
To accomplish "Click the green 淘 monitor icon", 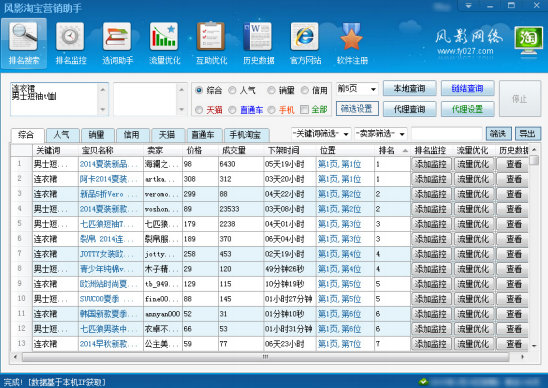I will tap(528, 42).
